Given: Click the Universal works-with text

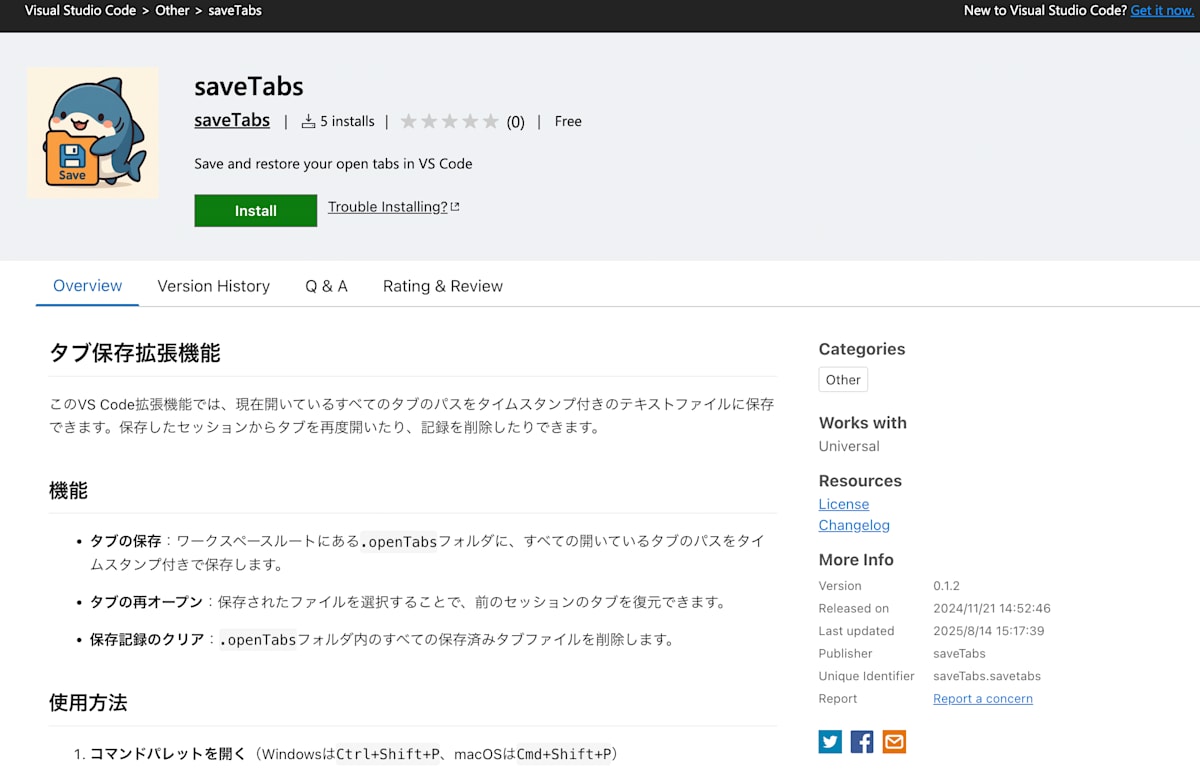Looking at the screenshot, I should click(x=849, y=446).
